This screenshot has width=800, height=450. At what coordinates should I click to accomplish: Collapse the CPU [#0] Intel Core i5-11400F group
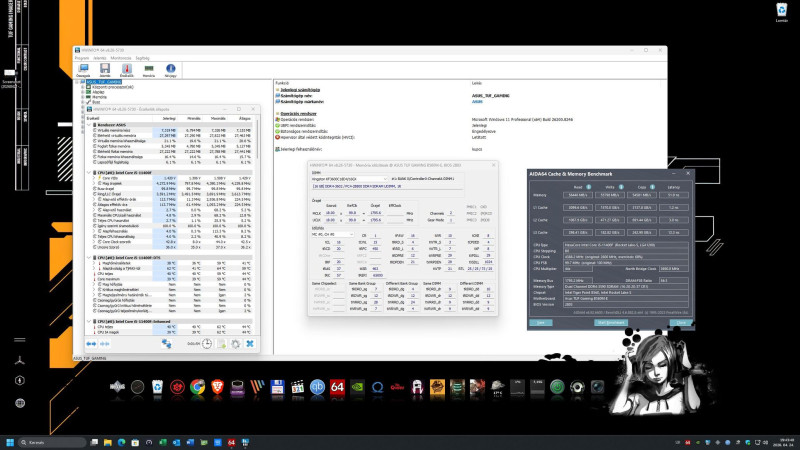[89, 172]
